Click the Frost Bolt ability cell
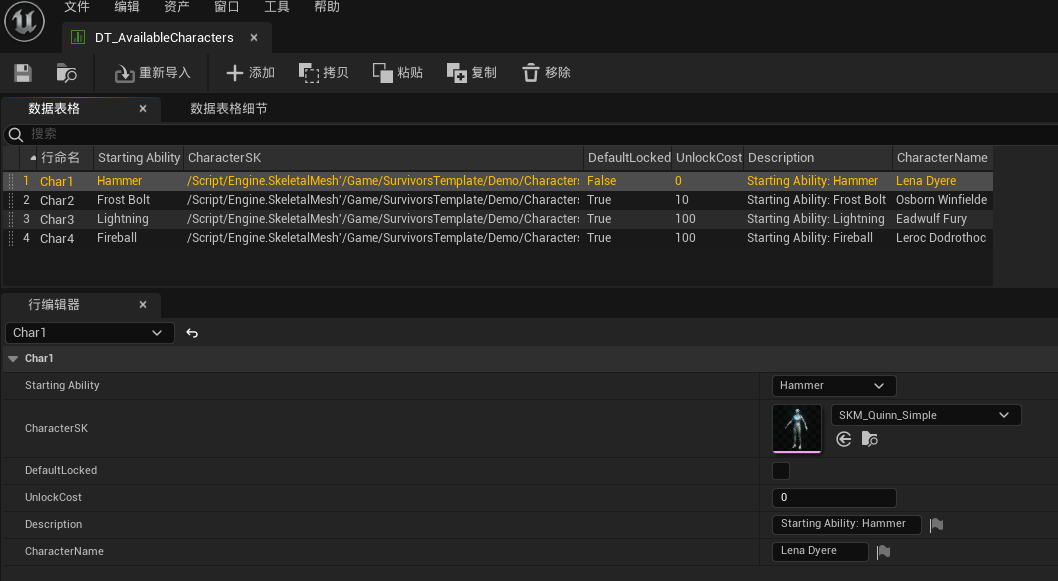 point(123,200)
